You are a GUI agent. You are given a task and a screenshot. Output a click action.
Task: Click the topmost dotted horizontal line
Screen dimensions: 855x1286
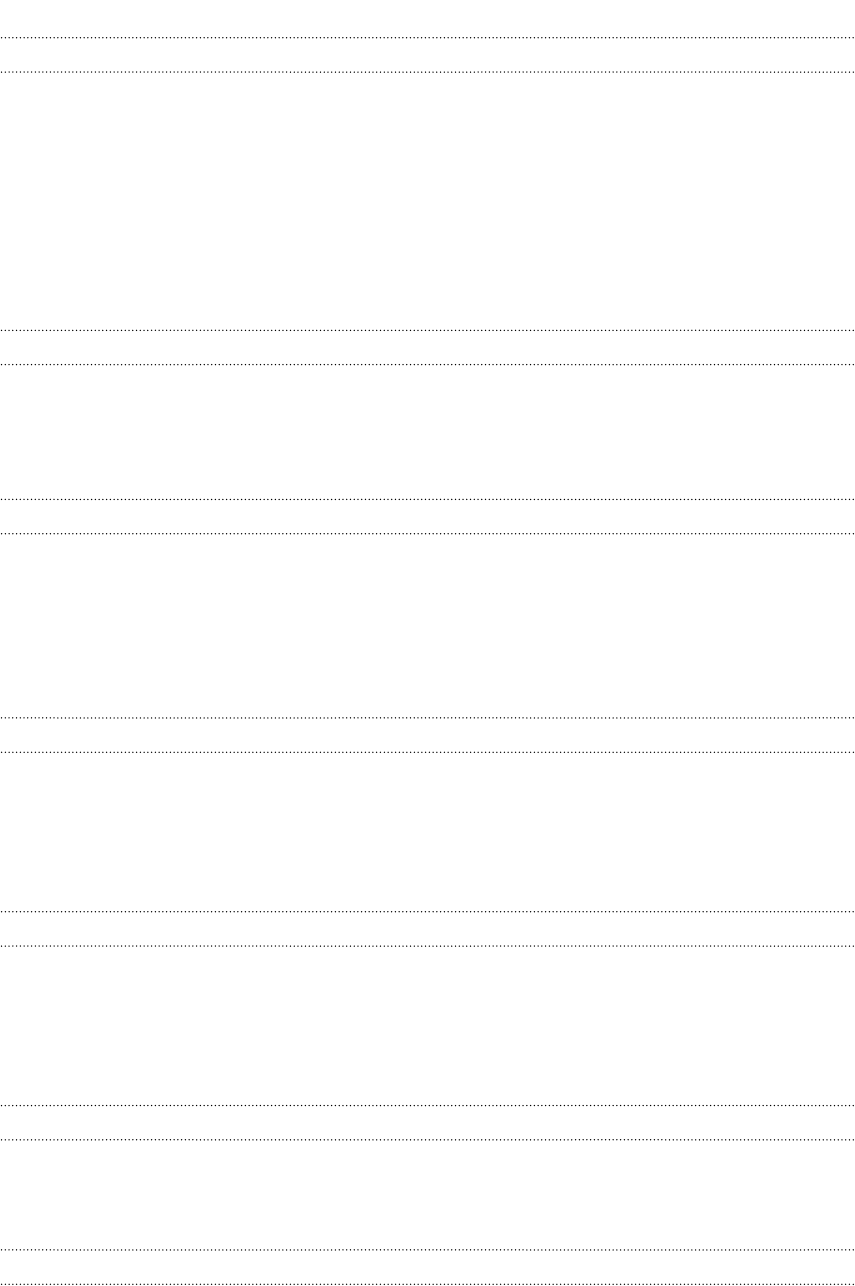pyautogui.click(x=427, y=38)
